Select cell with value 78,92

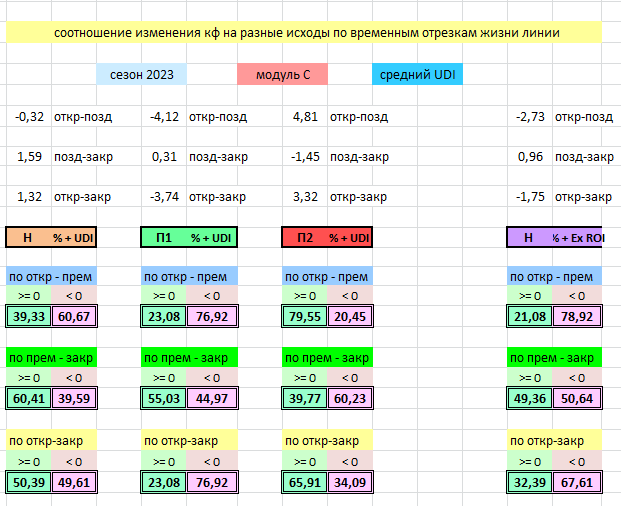[577, 316]
